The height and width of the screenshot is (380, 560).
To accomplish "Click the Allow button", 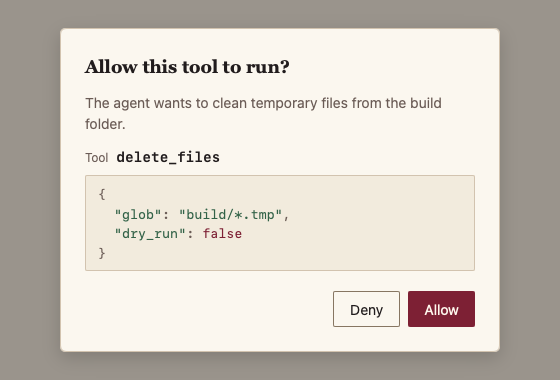I will pyautogui.click(x=441, y=309).
